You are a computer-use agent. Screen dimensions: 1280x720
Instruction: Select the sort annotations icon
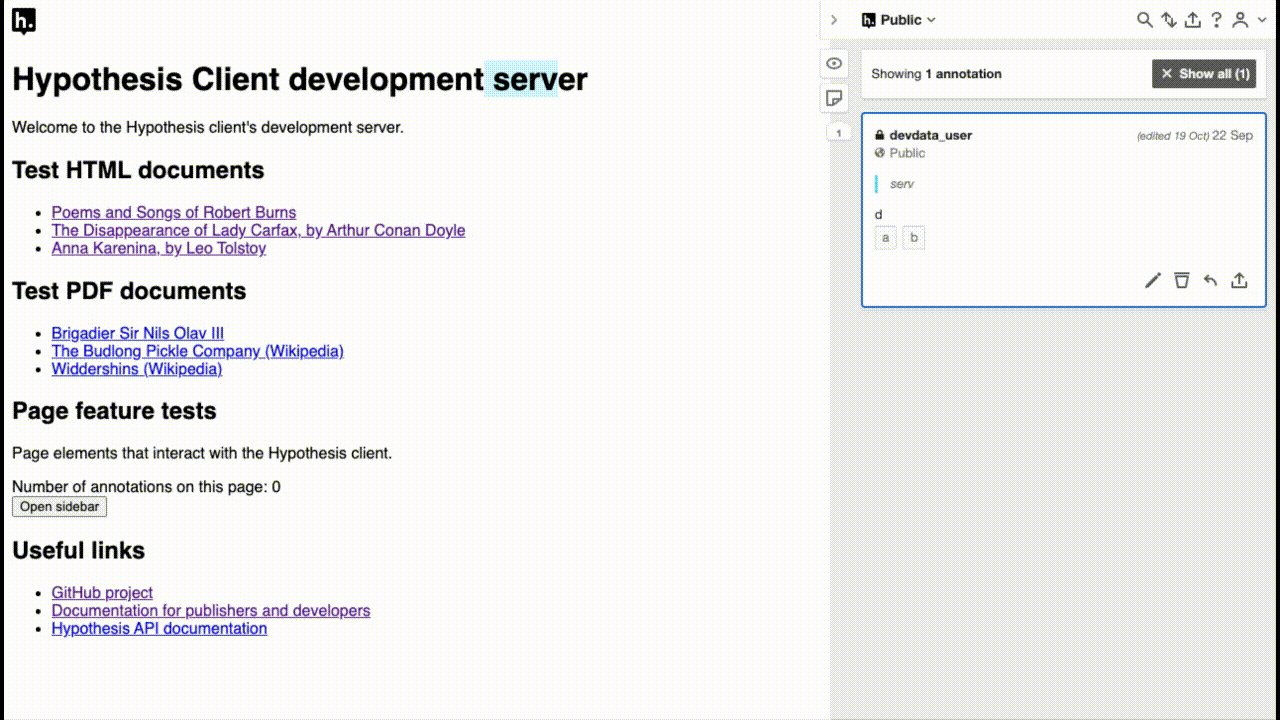1168,19
